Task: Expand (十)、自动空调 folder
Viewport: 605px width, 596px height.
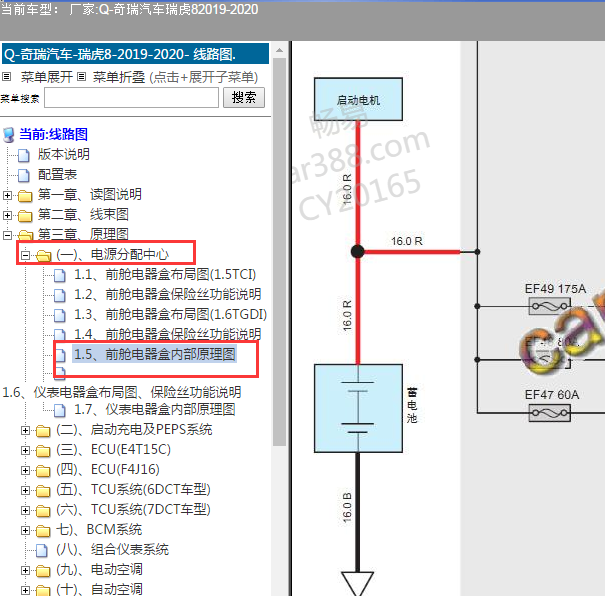Action: click(x=25, y=591)
